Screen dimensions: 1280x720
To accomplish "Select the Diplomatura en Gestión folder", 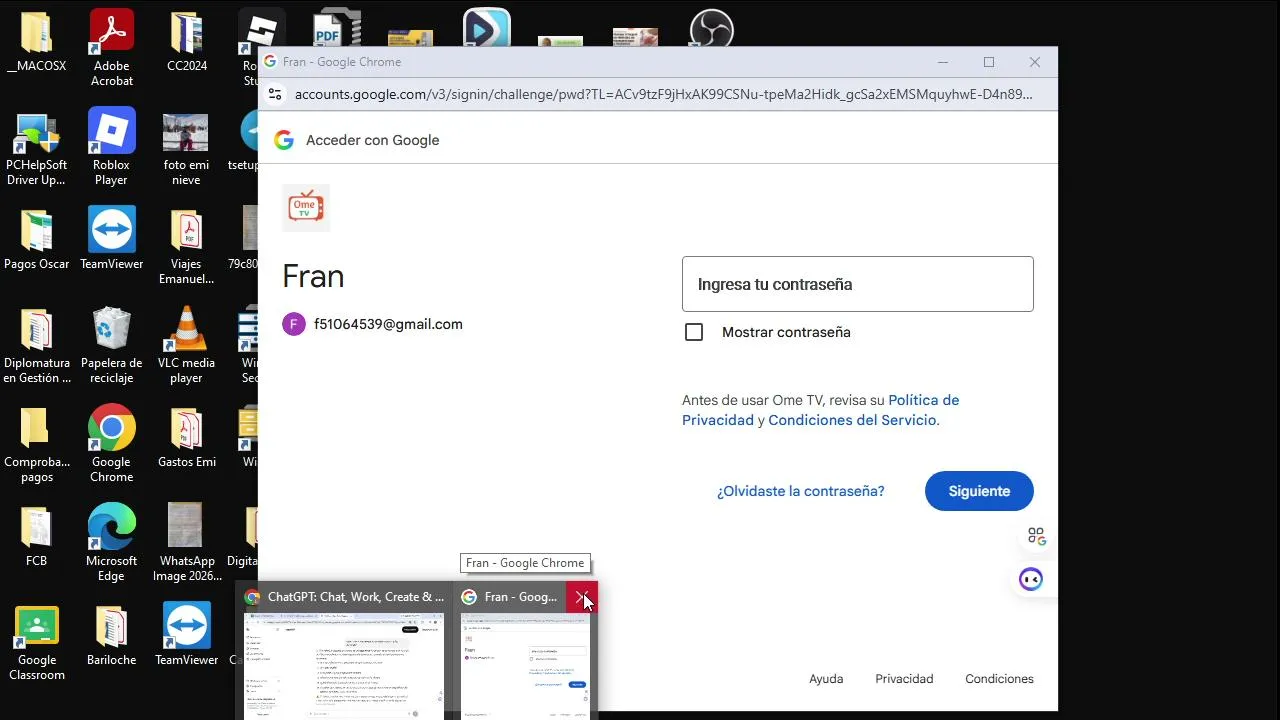I will [x=37, y=346].
